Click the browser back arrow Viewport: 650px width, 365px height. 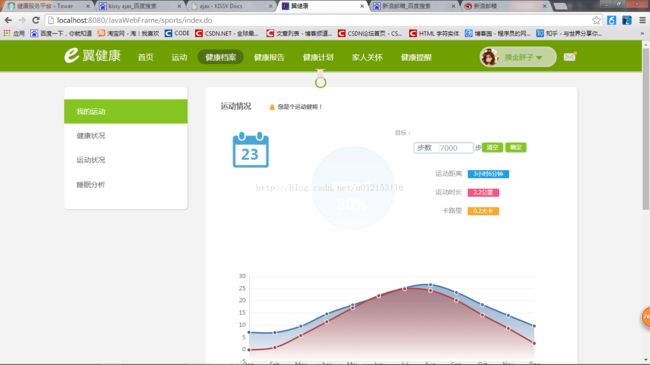8,20
